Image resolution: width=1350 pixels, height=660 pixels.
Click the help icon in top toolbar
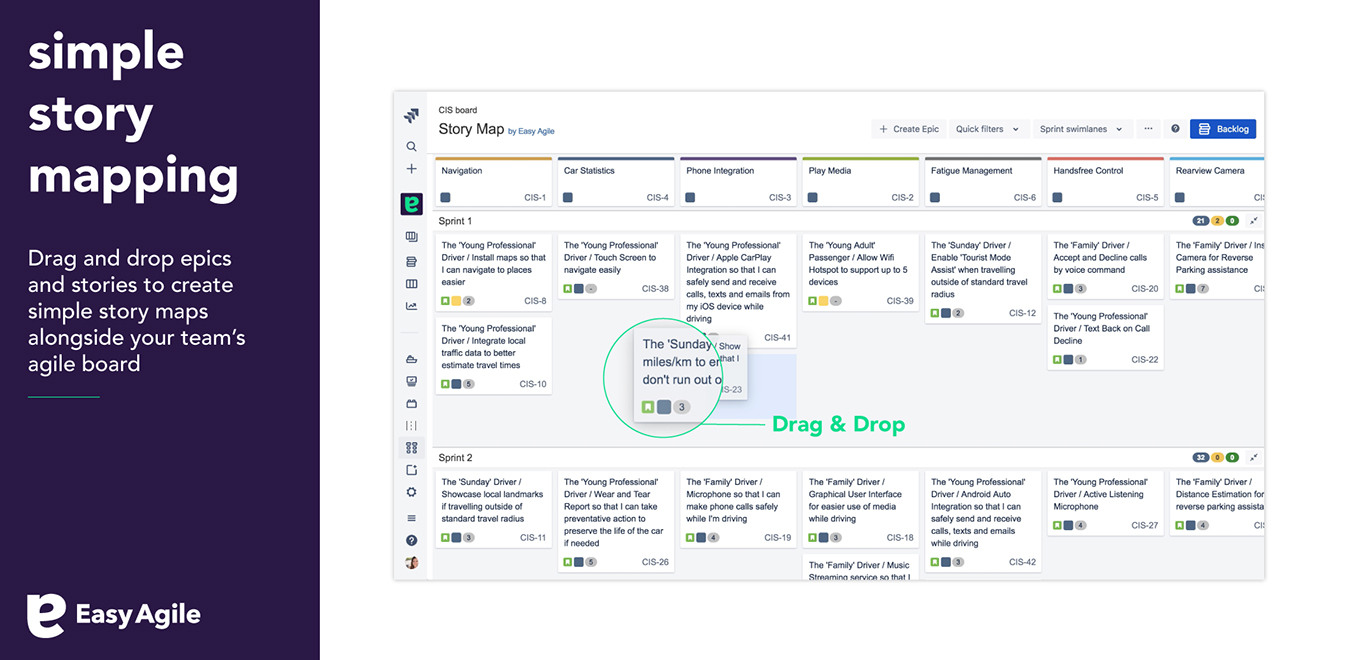[x=1175, y=129]
